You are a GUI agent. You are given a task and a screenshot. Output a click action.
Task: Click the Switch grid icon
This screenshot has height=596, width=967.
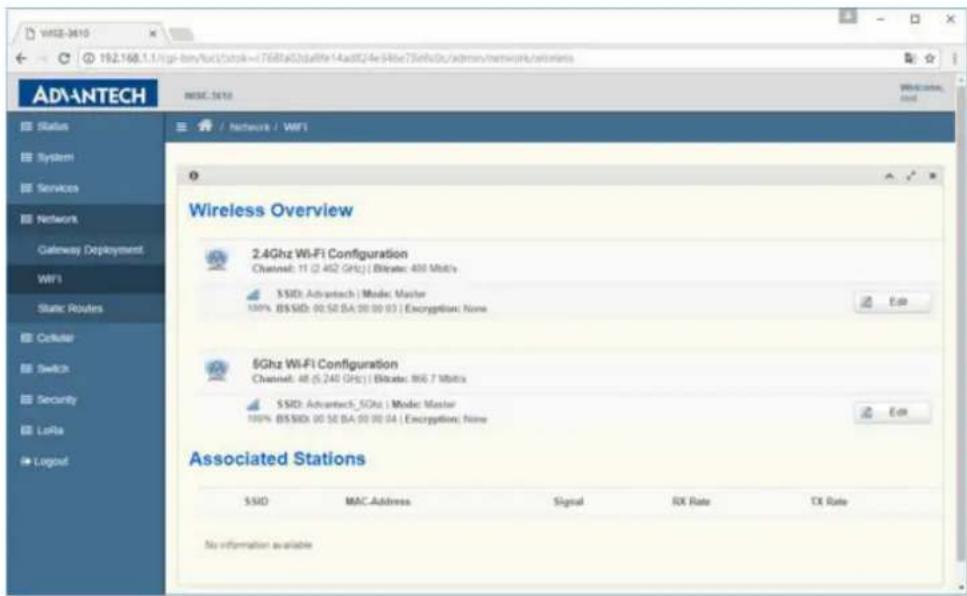pos(26,369)
